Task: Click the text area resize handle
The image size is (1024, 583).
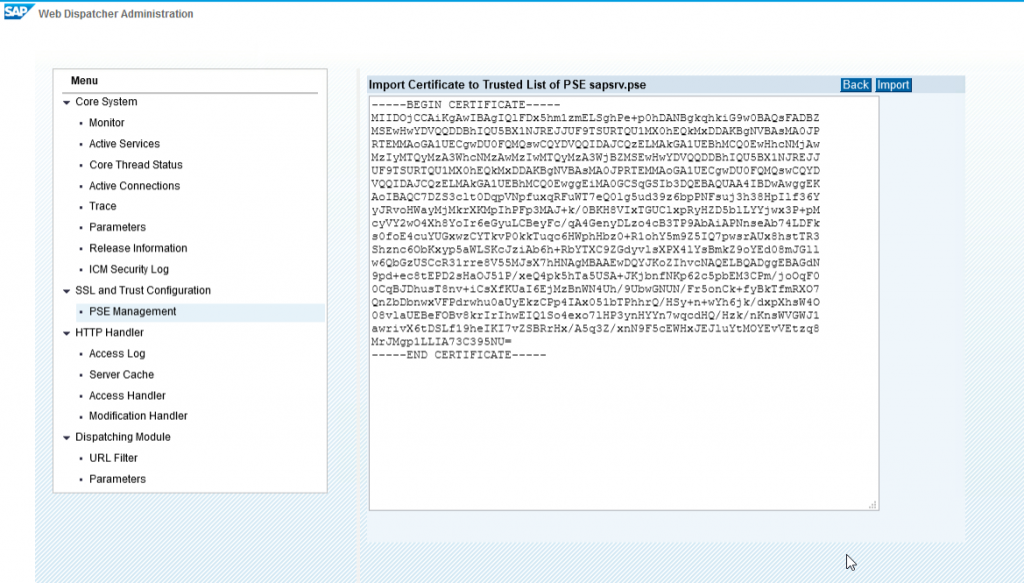Action: 872,505
